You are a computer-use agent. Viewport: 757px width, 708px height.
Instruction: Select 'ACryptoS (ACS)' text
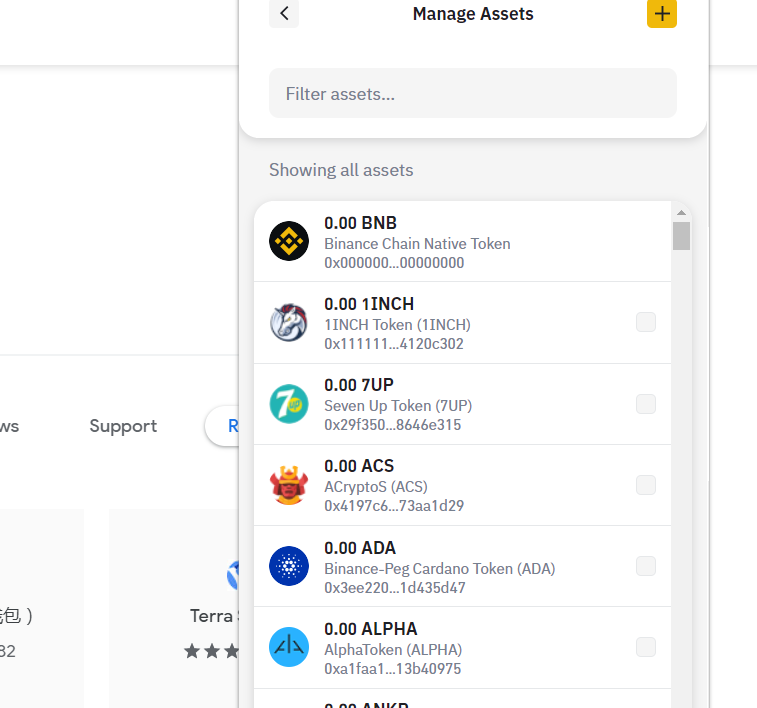[376, 487]
